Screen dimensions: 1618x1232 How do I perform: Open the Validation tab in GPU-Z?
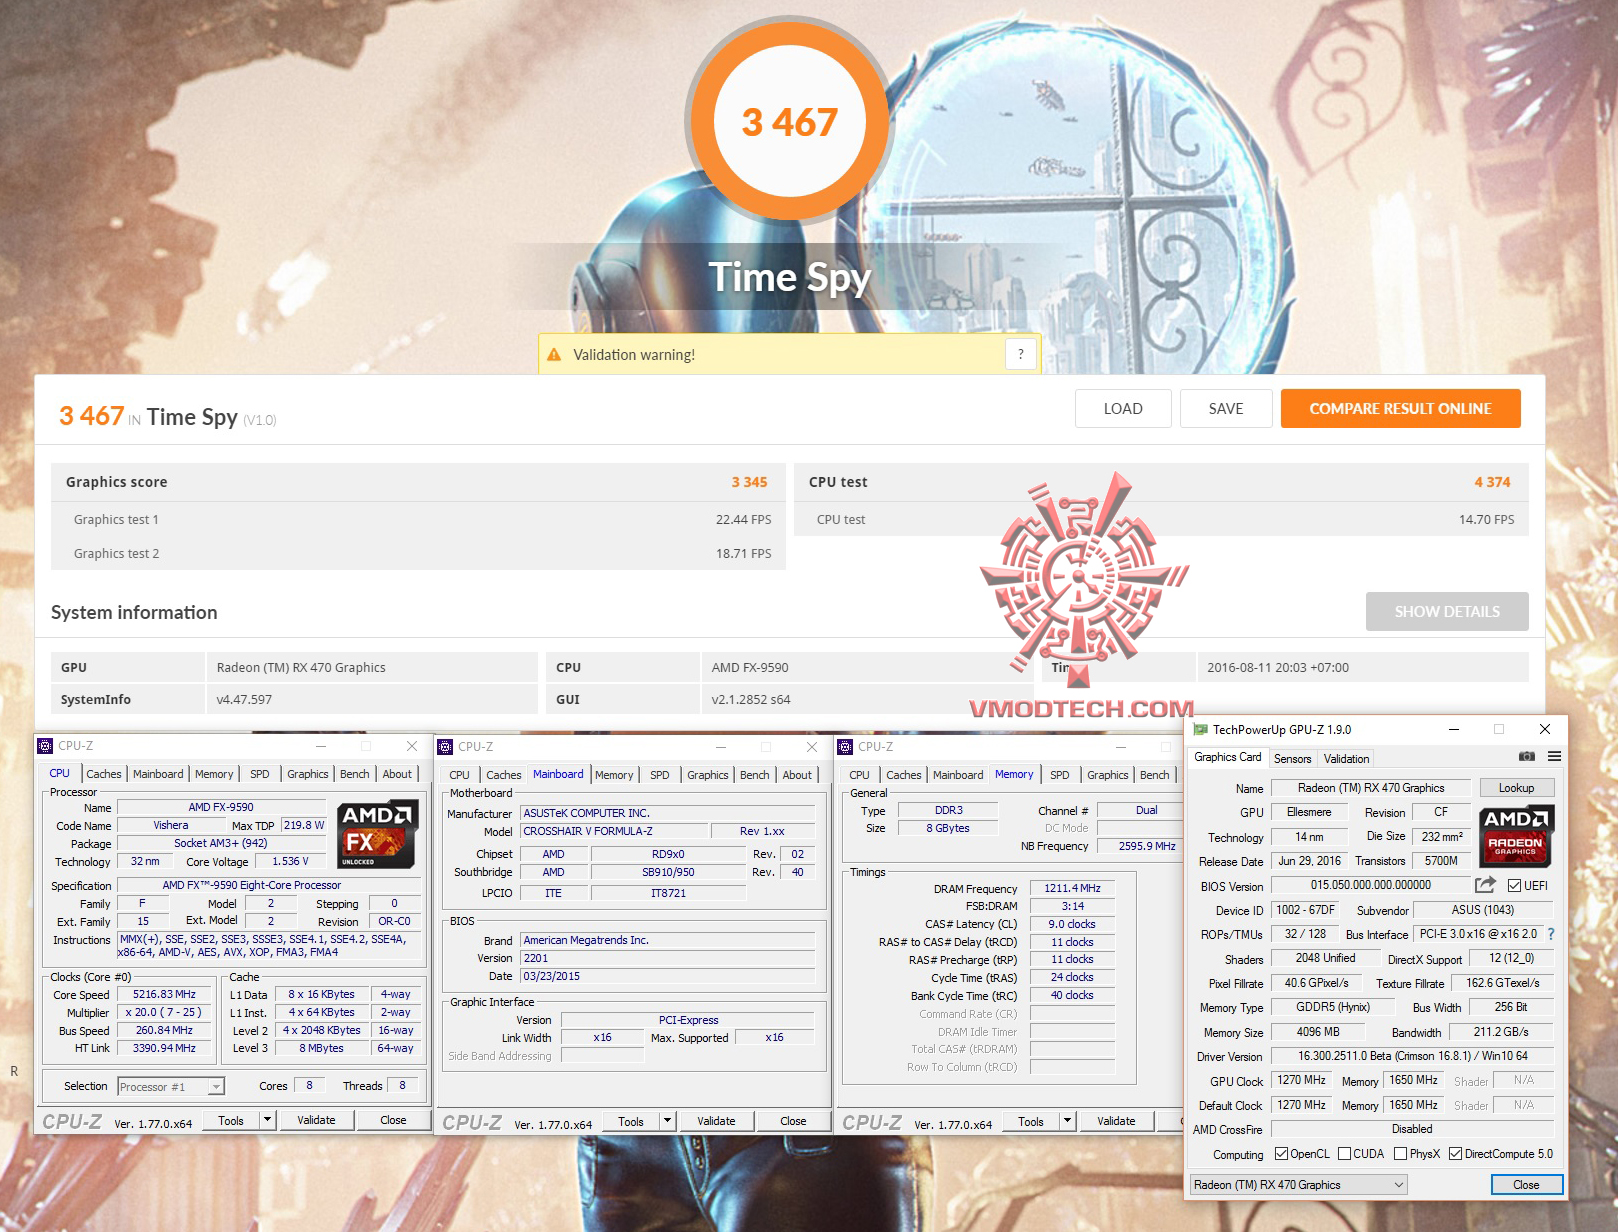(x=1346, y=759)
